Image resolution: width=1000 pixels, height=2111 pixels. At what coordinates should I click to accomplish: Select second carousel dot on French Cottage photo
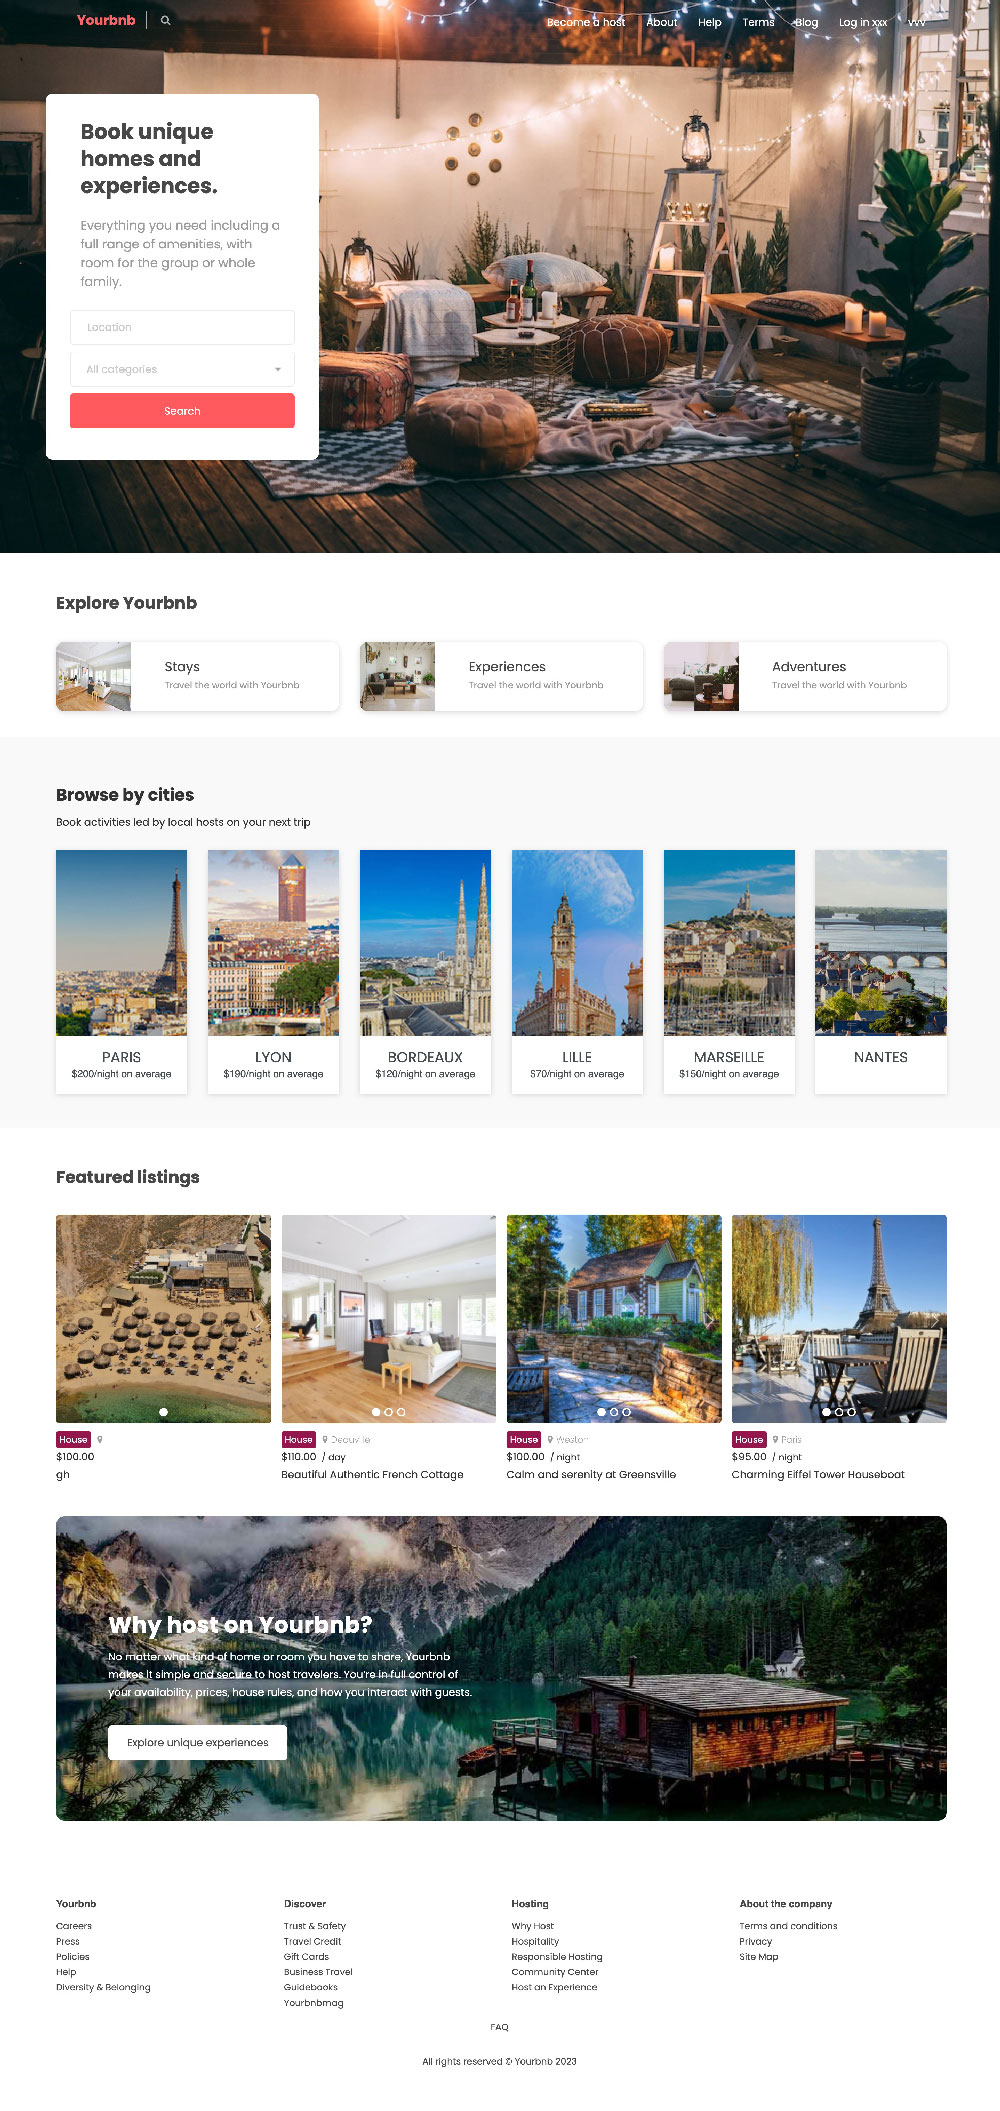tap(389, 1412)
